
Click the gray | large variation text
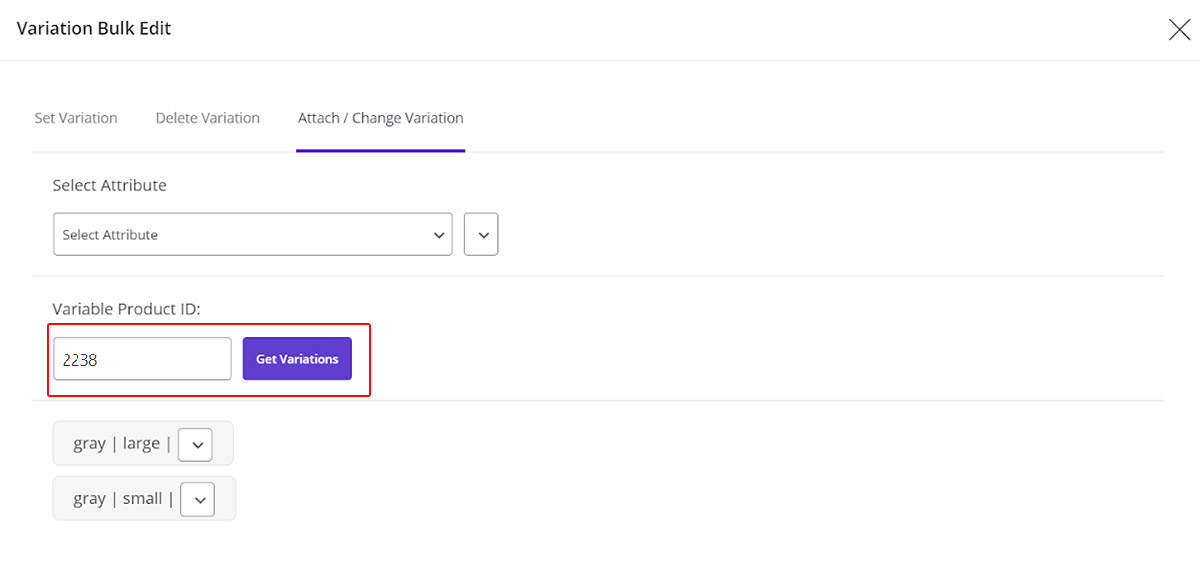pyautogui.click(x=120, y=443)
